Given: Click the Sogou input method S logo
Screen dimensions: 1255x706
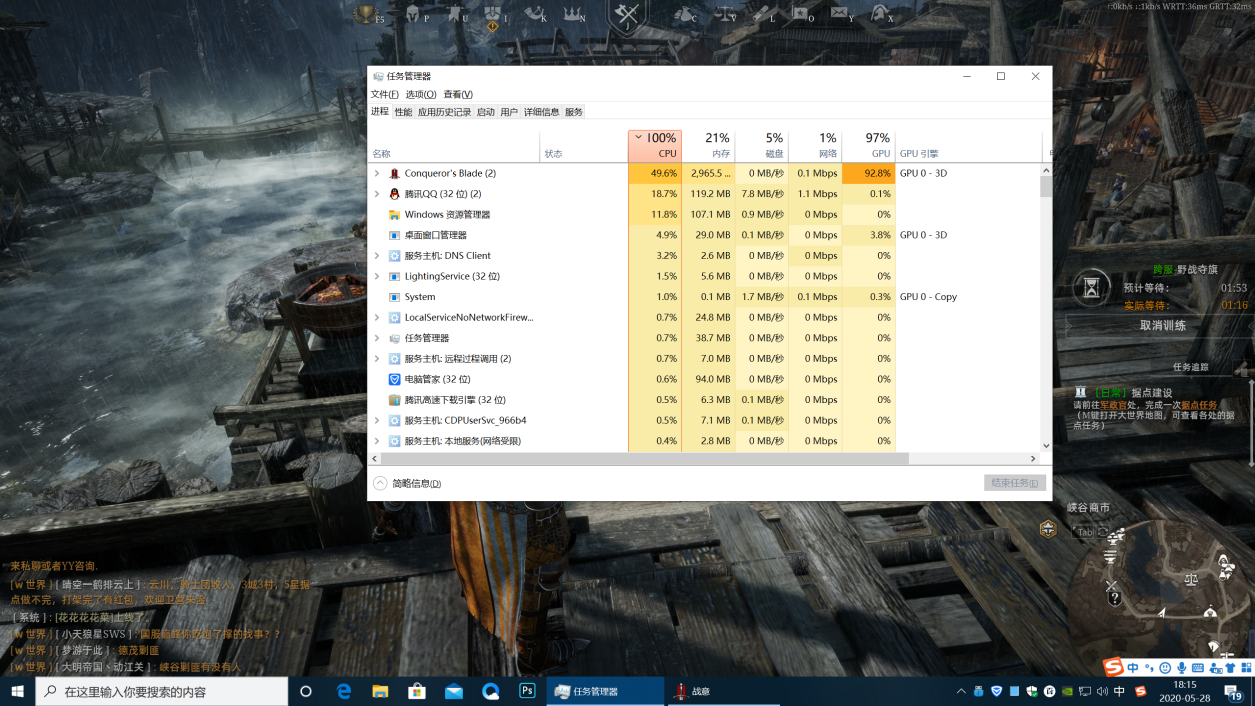Looking at the screenshot, I should click(x=1113, y=667).
